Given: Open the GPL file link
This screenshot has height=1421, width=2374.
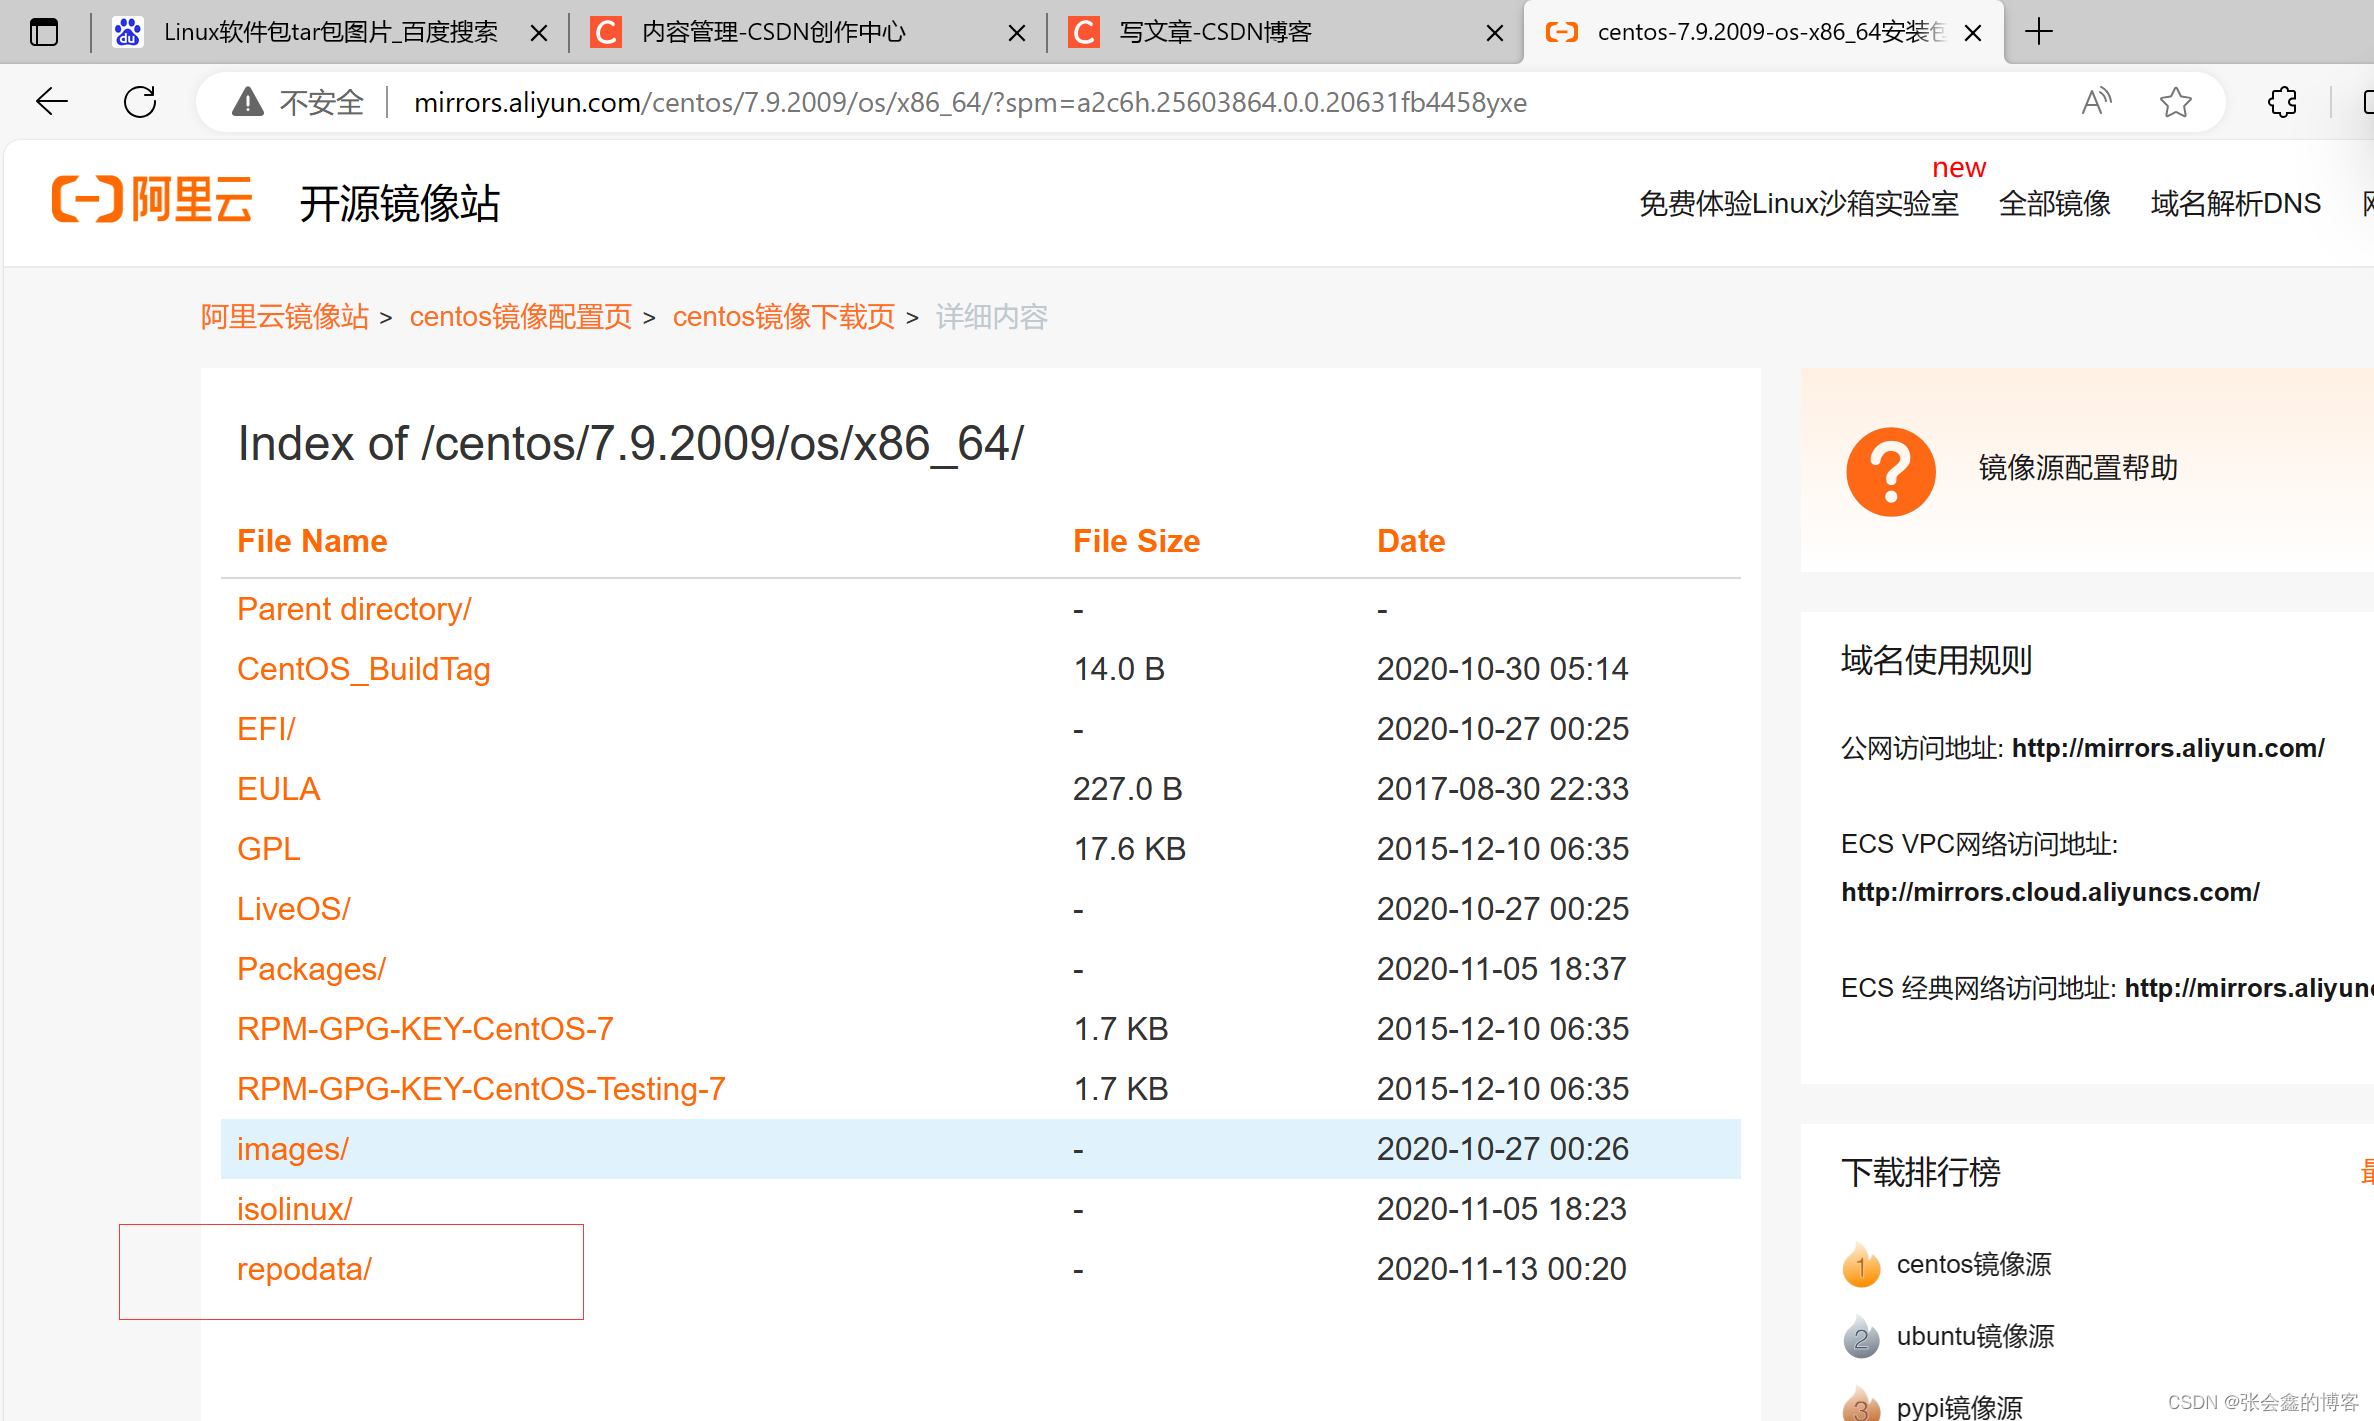Looking at the screenshot, I should (x=268, y=849).
